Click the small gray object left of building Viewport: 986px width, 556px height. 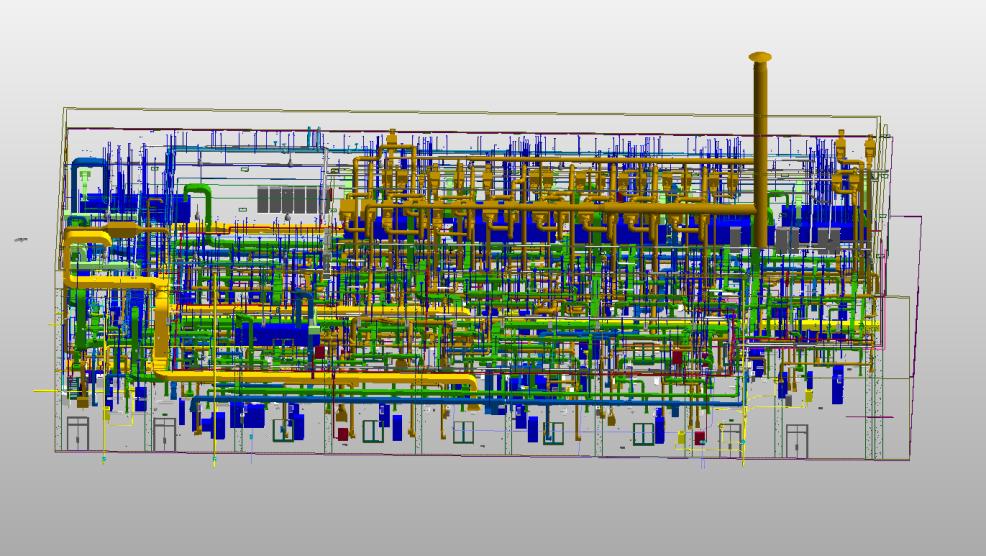tap(20, 240)
